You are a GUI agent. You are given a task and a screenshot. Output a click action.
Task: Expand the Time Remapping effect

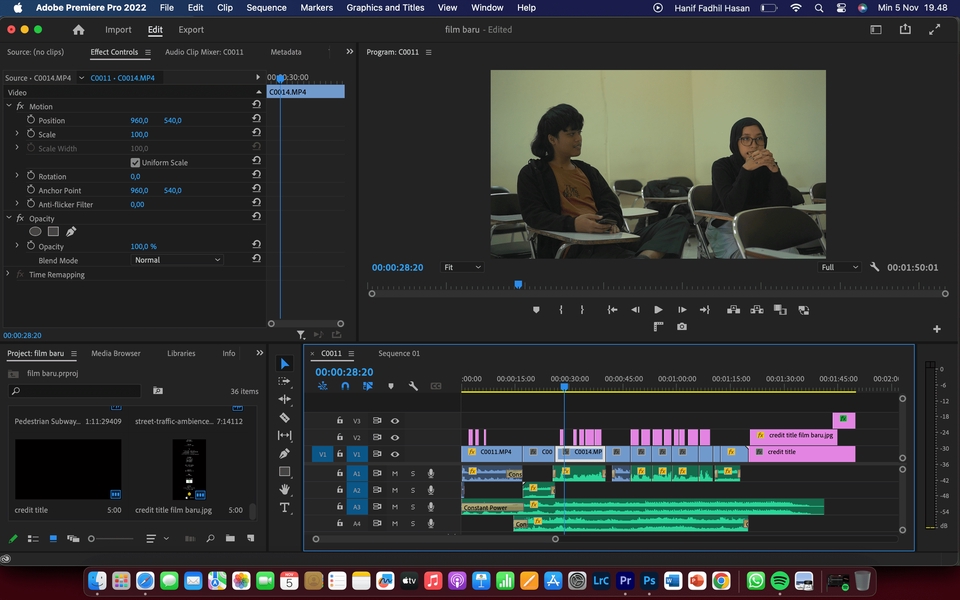click(x=8, y=275)
